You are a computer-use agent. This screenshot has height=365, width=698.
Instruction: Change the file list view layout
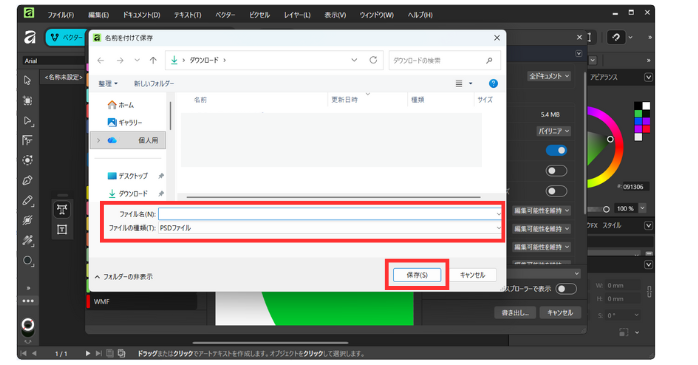459,83
